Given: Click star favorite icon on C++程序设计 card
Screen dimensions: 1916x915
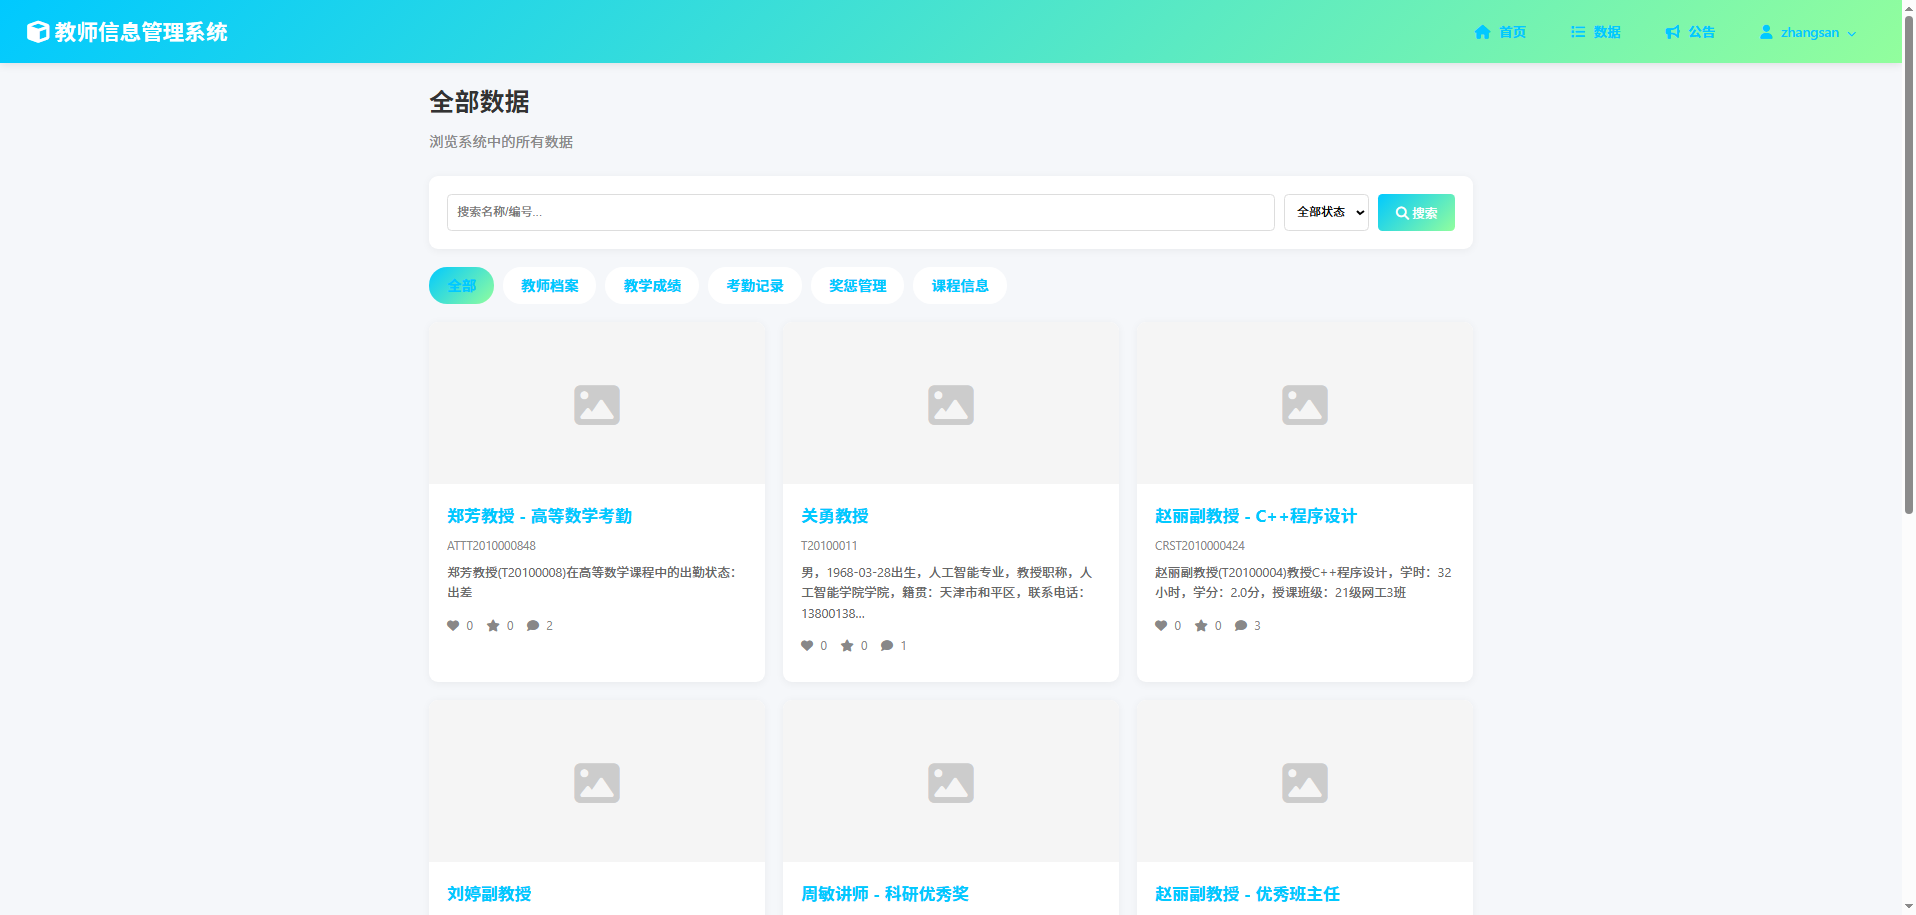Looking at the screenshot, I should (1201, 626).
